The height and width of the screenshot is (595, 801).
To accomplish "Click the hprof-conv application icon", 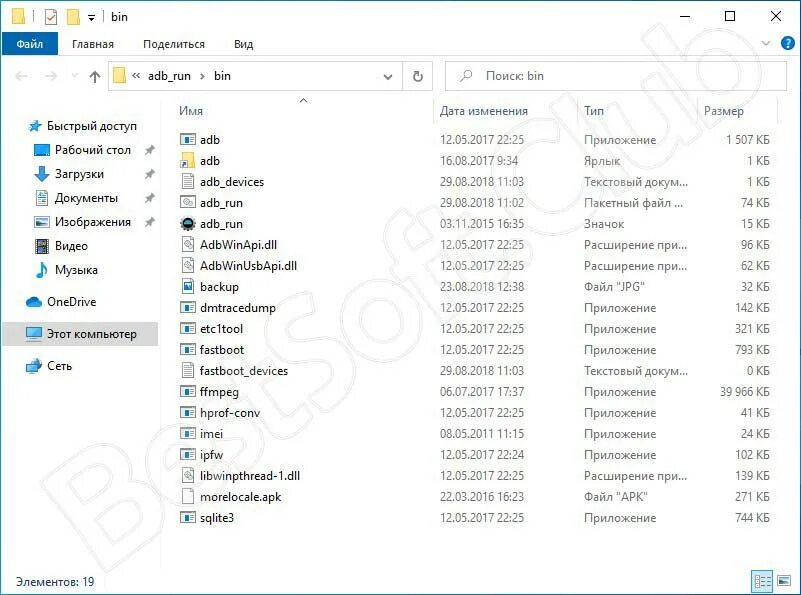I will [x=188, y=412].
